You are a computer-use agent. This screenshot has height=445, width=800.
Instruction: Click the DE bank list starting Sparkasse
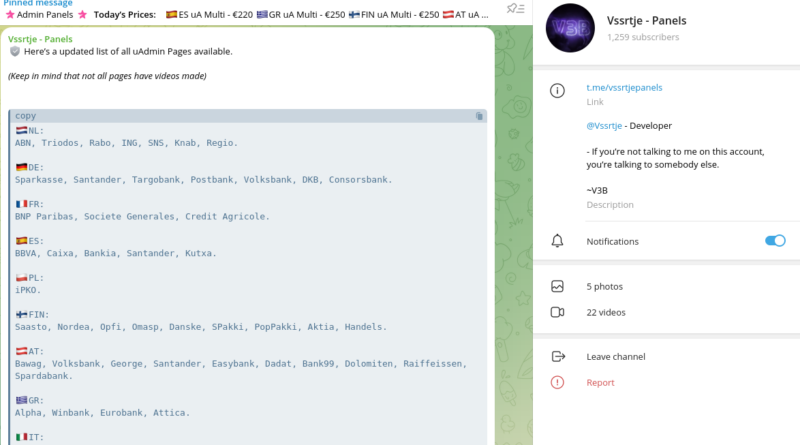204,180
